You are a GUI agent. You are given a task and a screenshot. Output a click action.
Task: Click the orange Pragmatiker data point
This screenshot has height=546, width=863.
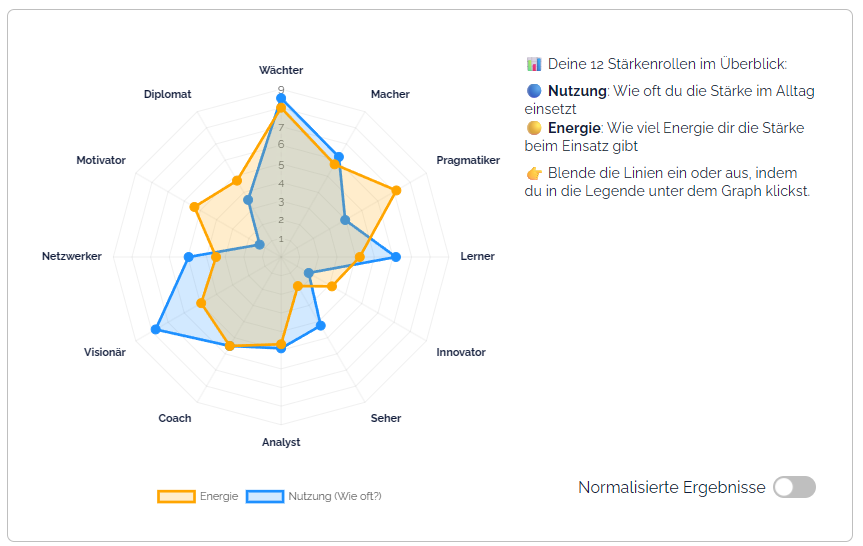397,190
